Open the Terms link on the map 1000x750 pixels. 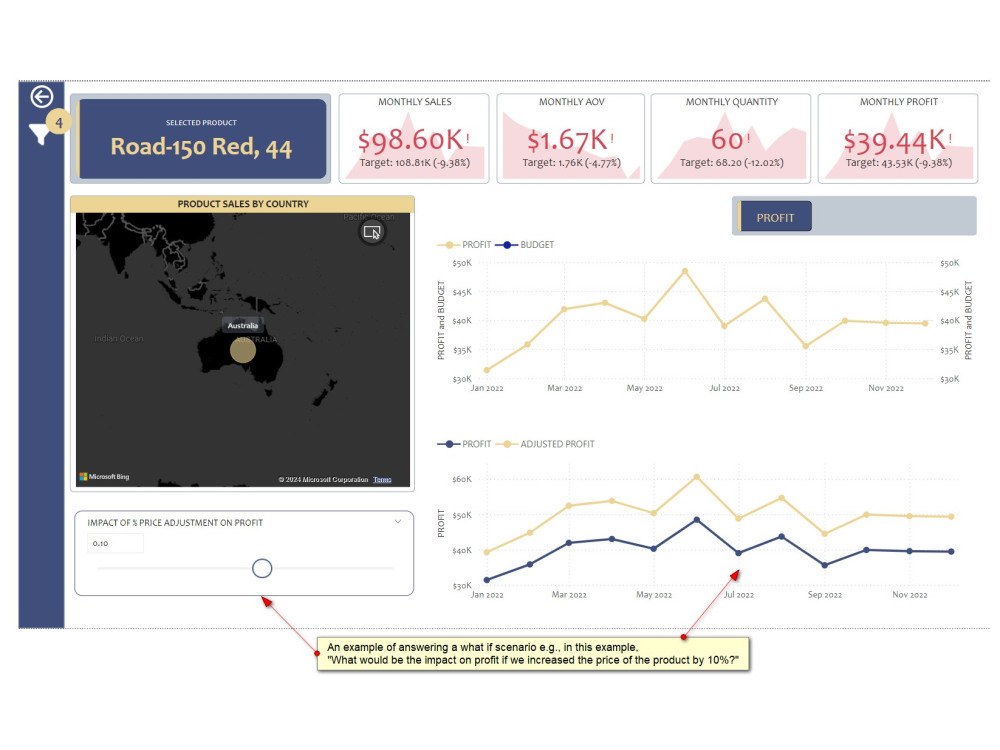[x=382, y=478]
